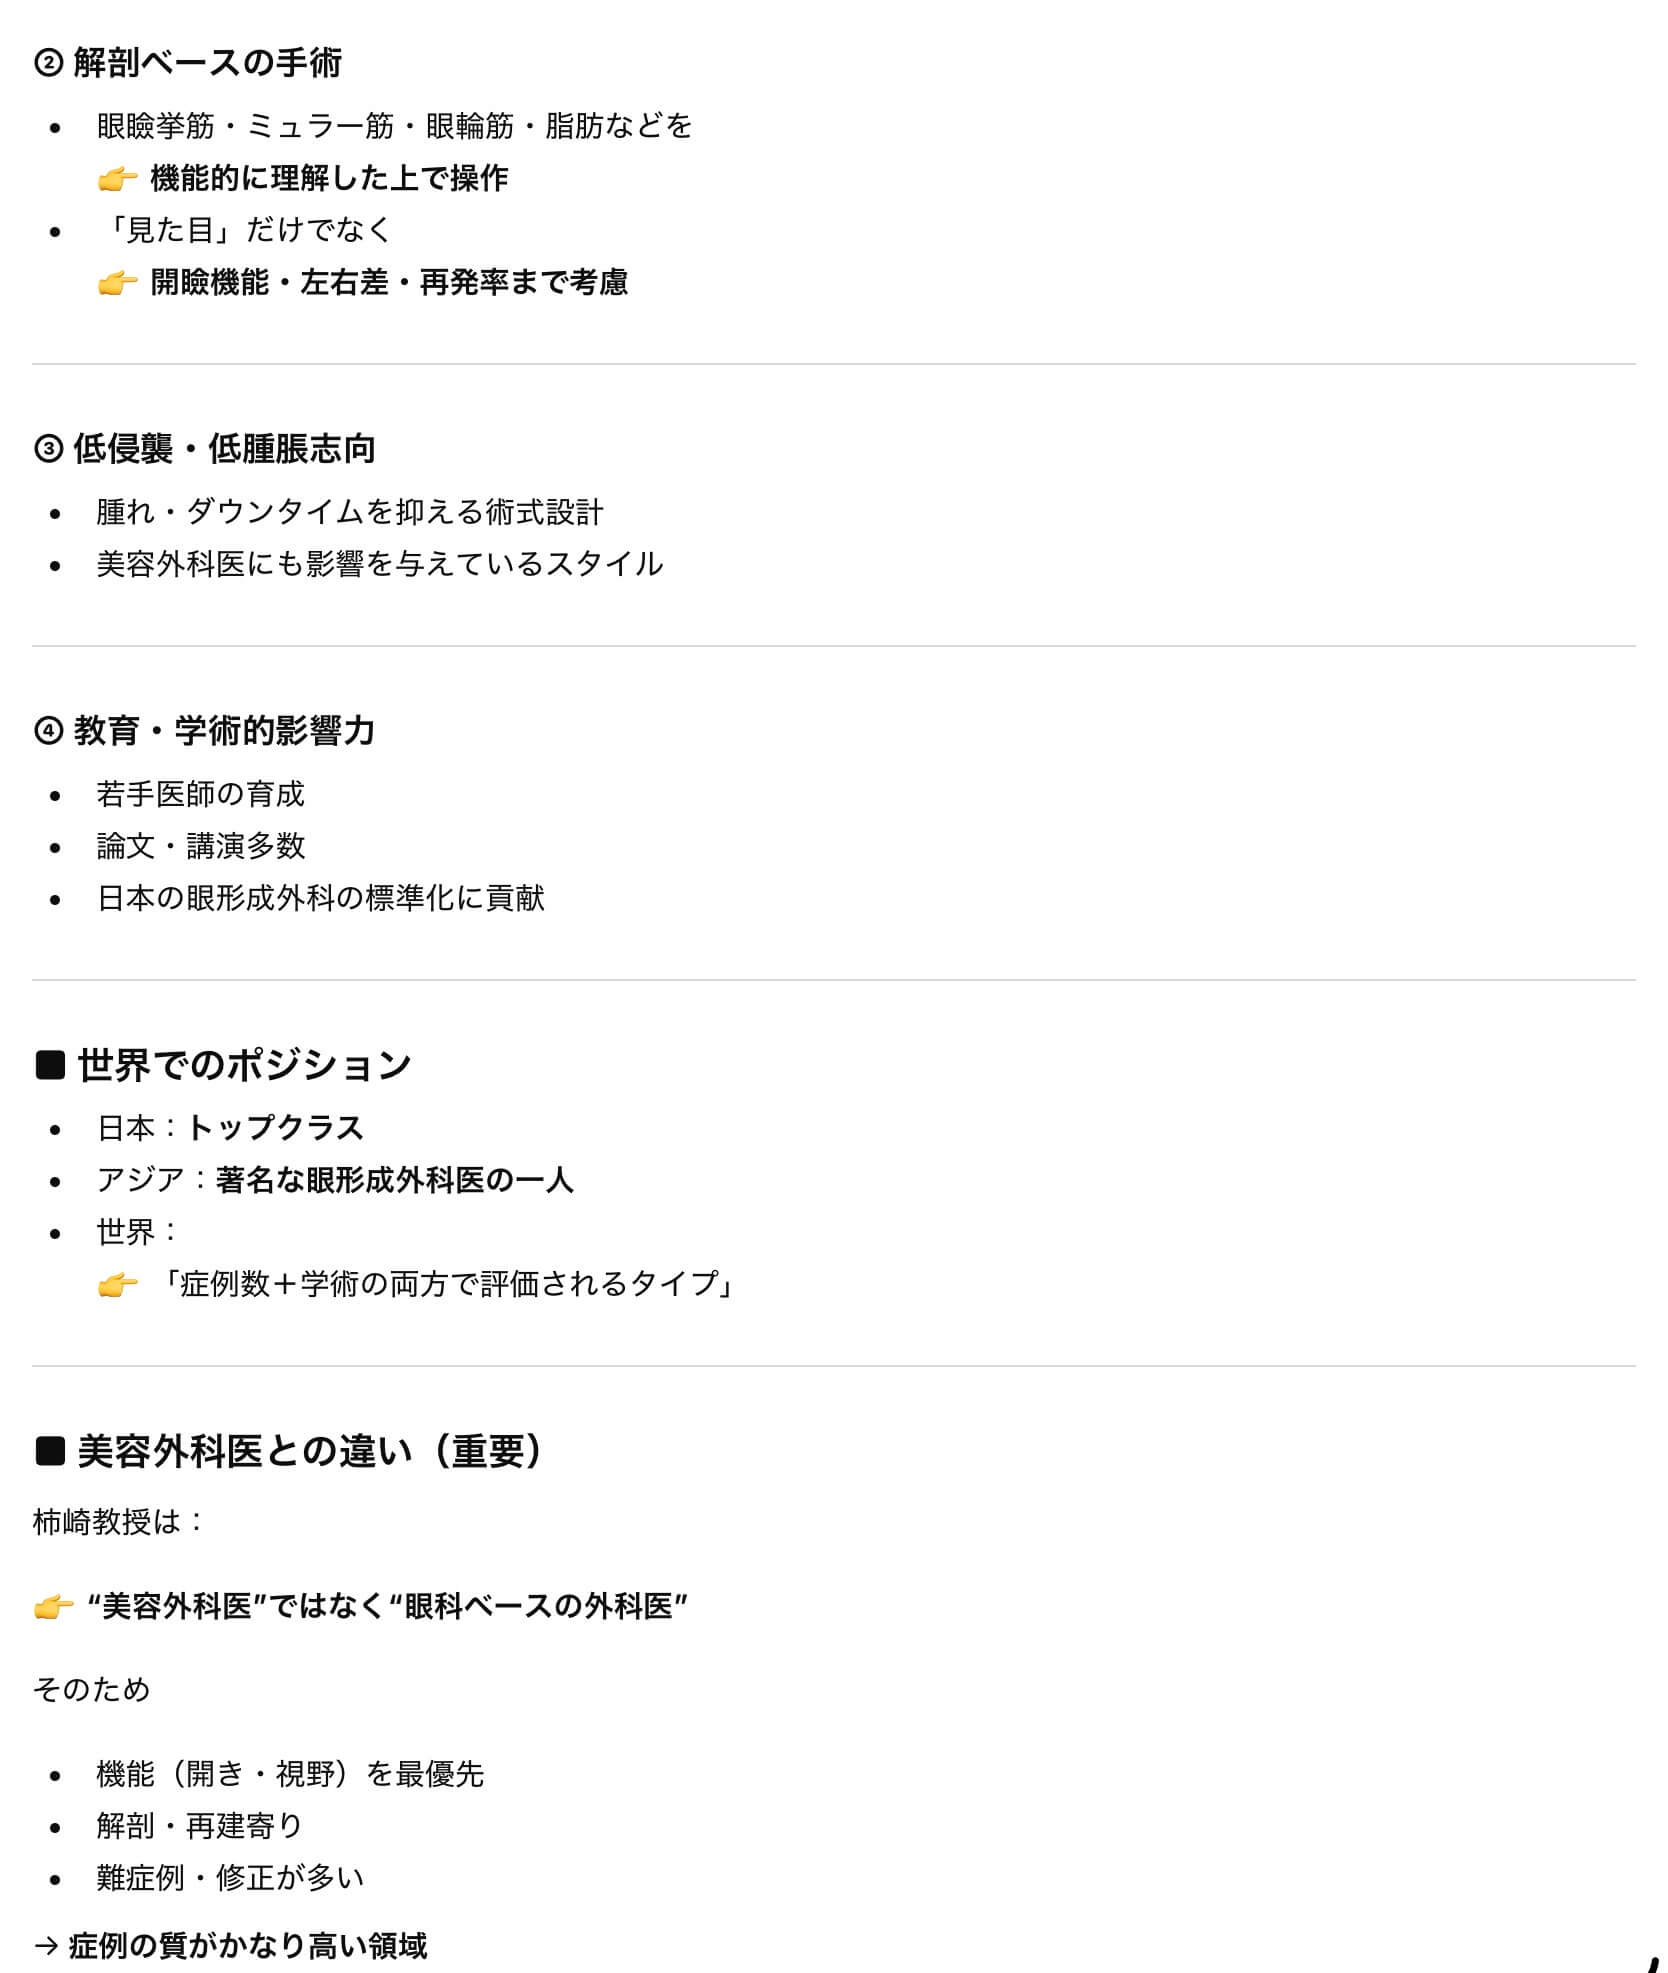
Task: Click the bold text トップクラス
Action: click(275, 1128)
